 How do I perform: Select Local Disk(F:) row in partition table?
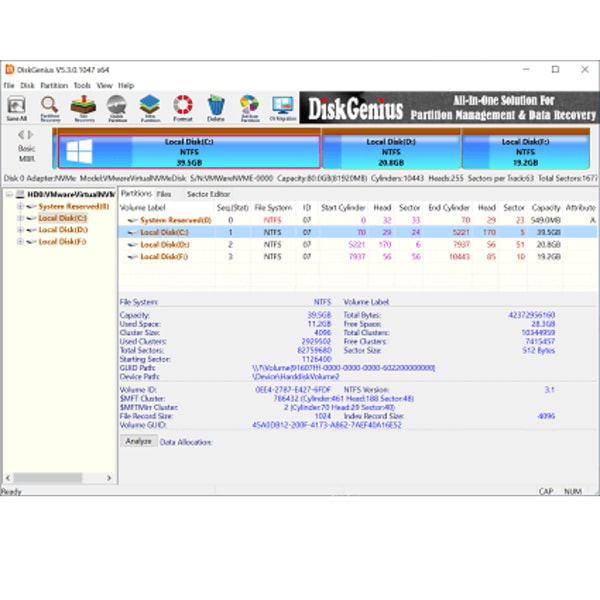(x=359, y=257)
